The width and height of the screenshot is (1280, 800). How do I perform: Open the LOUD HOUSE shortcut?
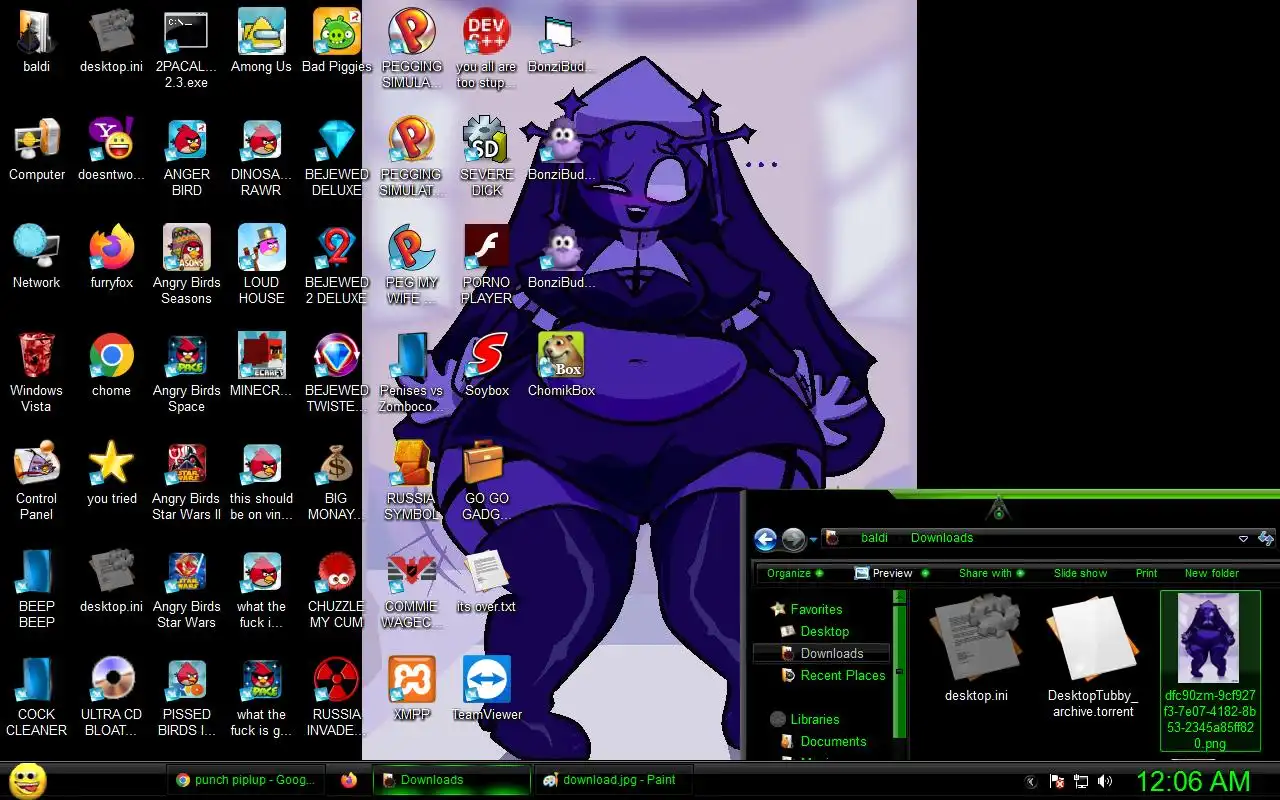point(261,265)
